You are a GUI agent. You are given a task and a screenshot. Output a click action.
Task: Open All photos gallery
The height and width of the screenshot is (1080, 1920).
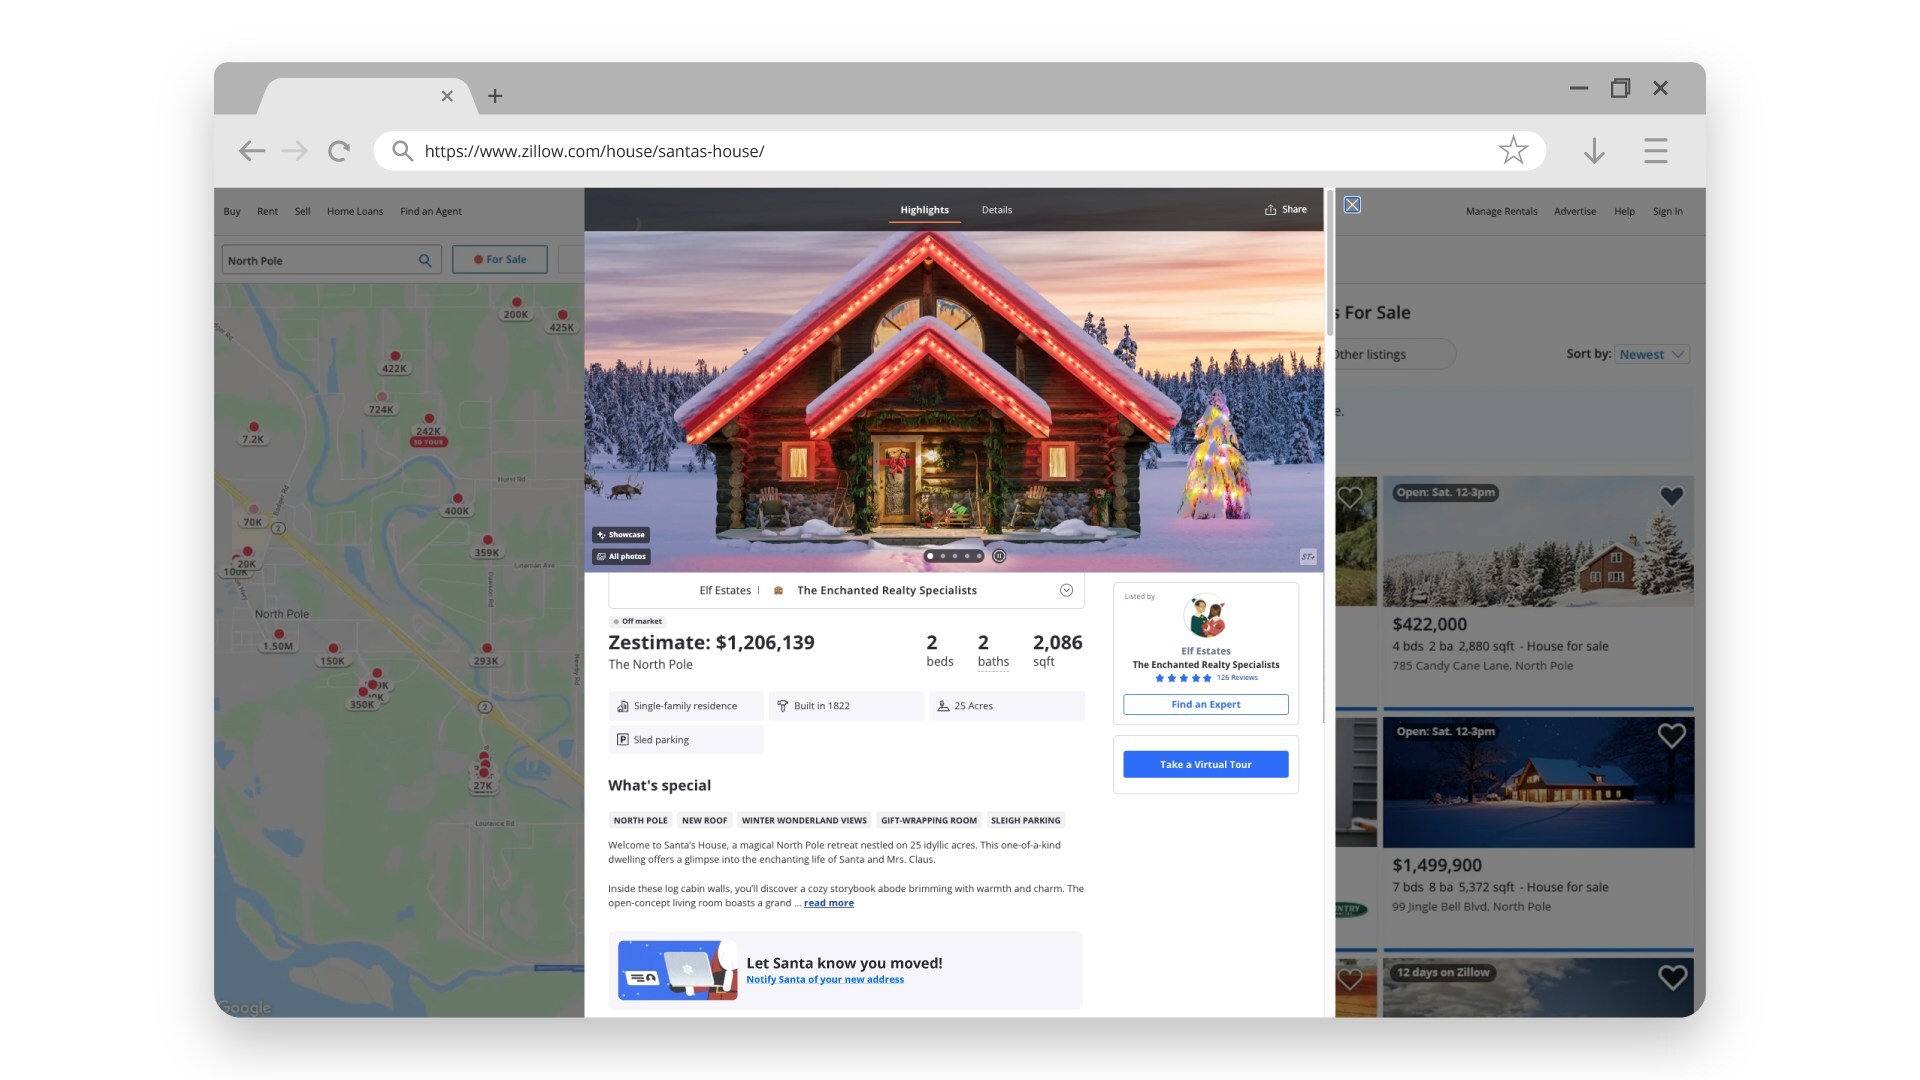(x=621, y=557)
